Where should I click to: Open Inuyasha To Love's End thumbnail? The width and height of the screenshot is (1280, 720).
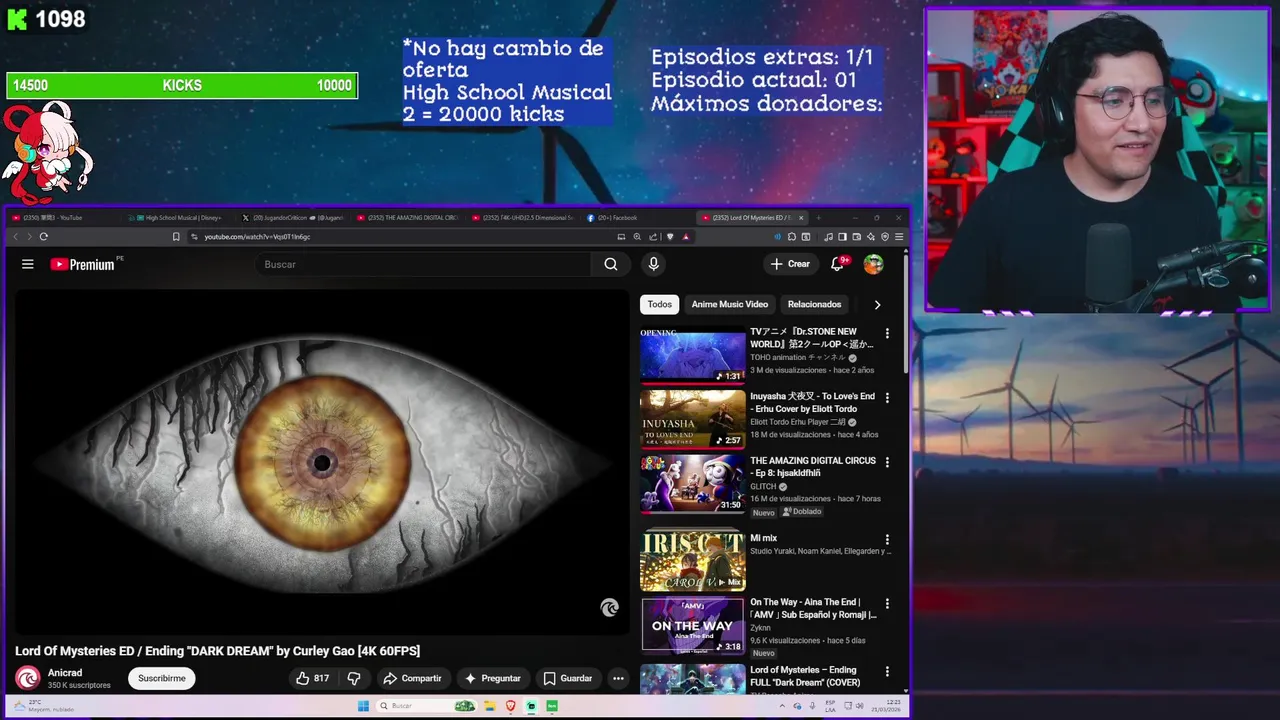coord(693,419)
